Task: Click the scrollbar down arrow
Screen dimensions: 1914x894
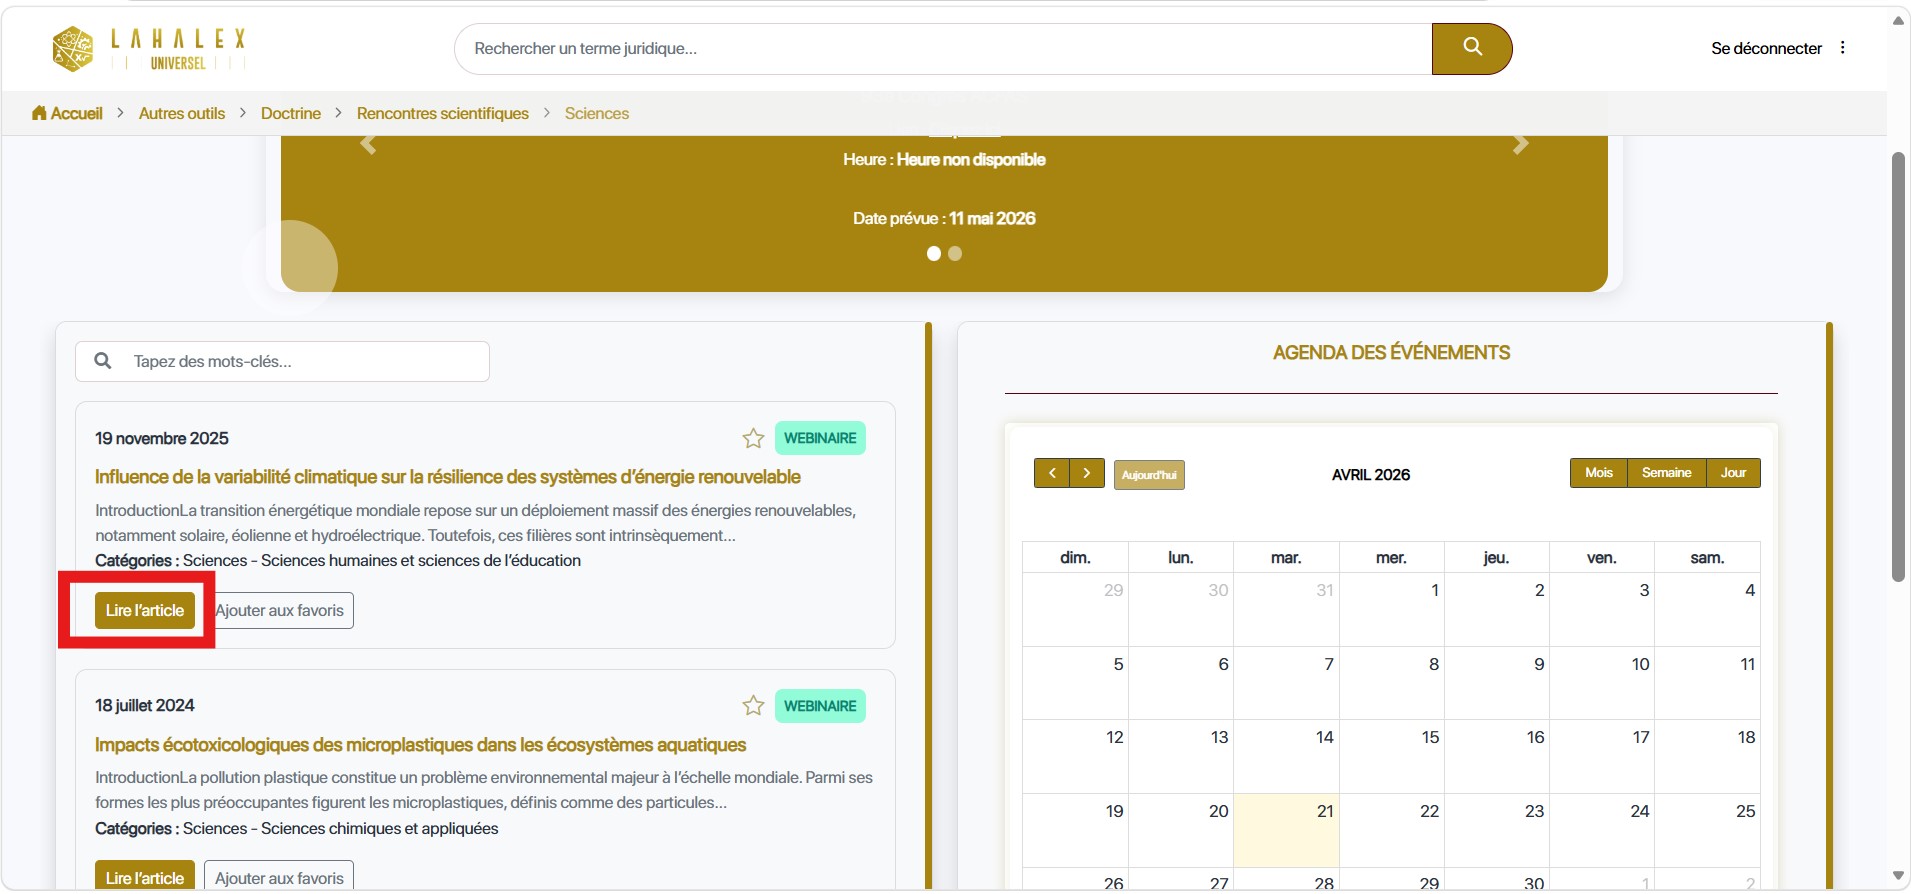Action: coord(1898,877)
